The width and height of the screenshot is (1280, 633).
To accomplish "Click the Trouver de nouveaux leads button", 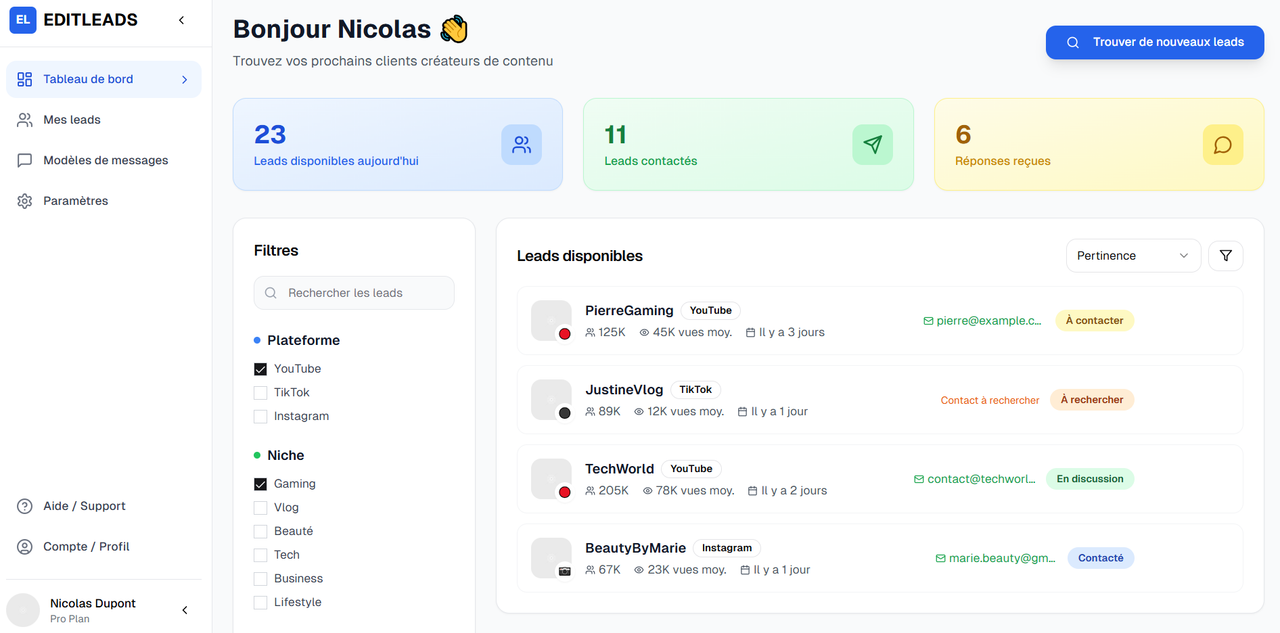I will pyautogui.click(x=1154, y=42).
